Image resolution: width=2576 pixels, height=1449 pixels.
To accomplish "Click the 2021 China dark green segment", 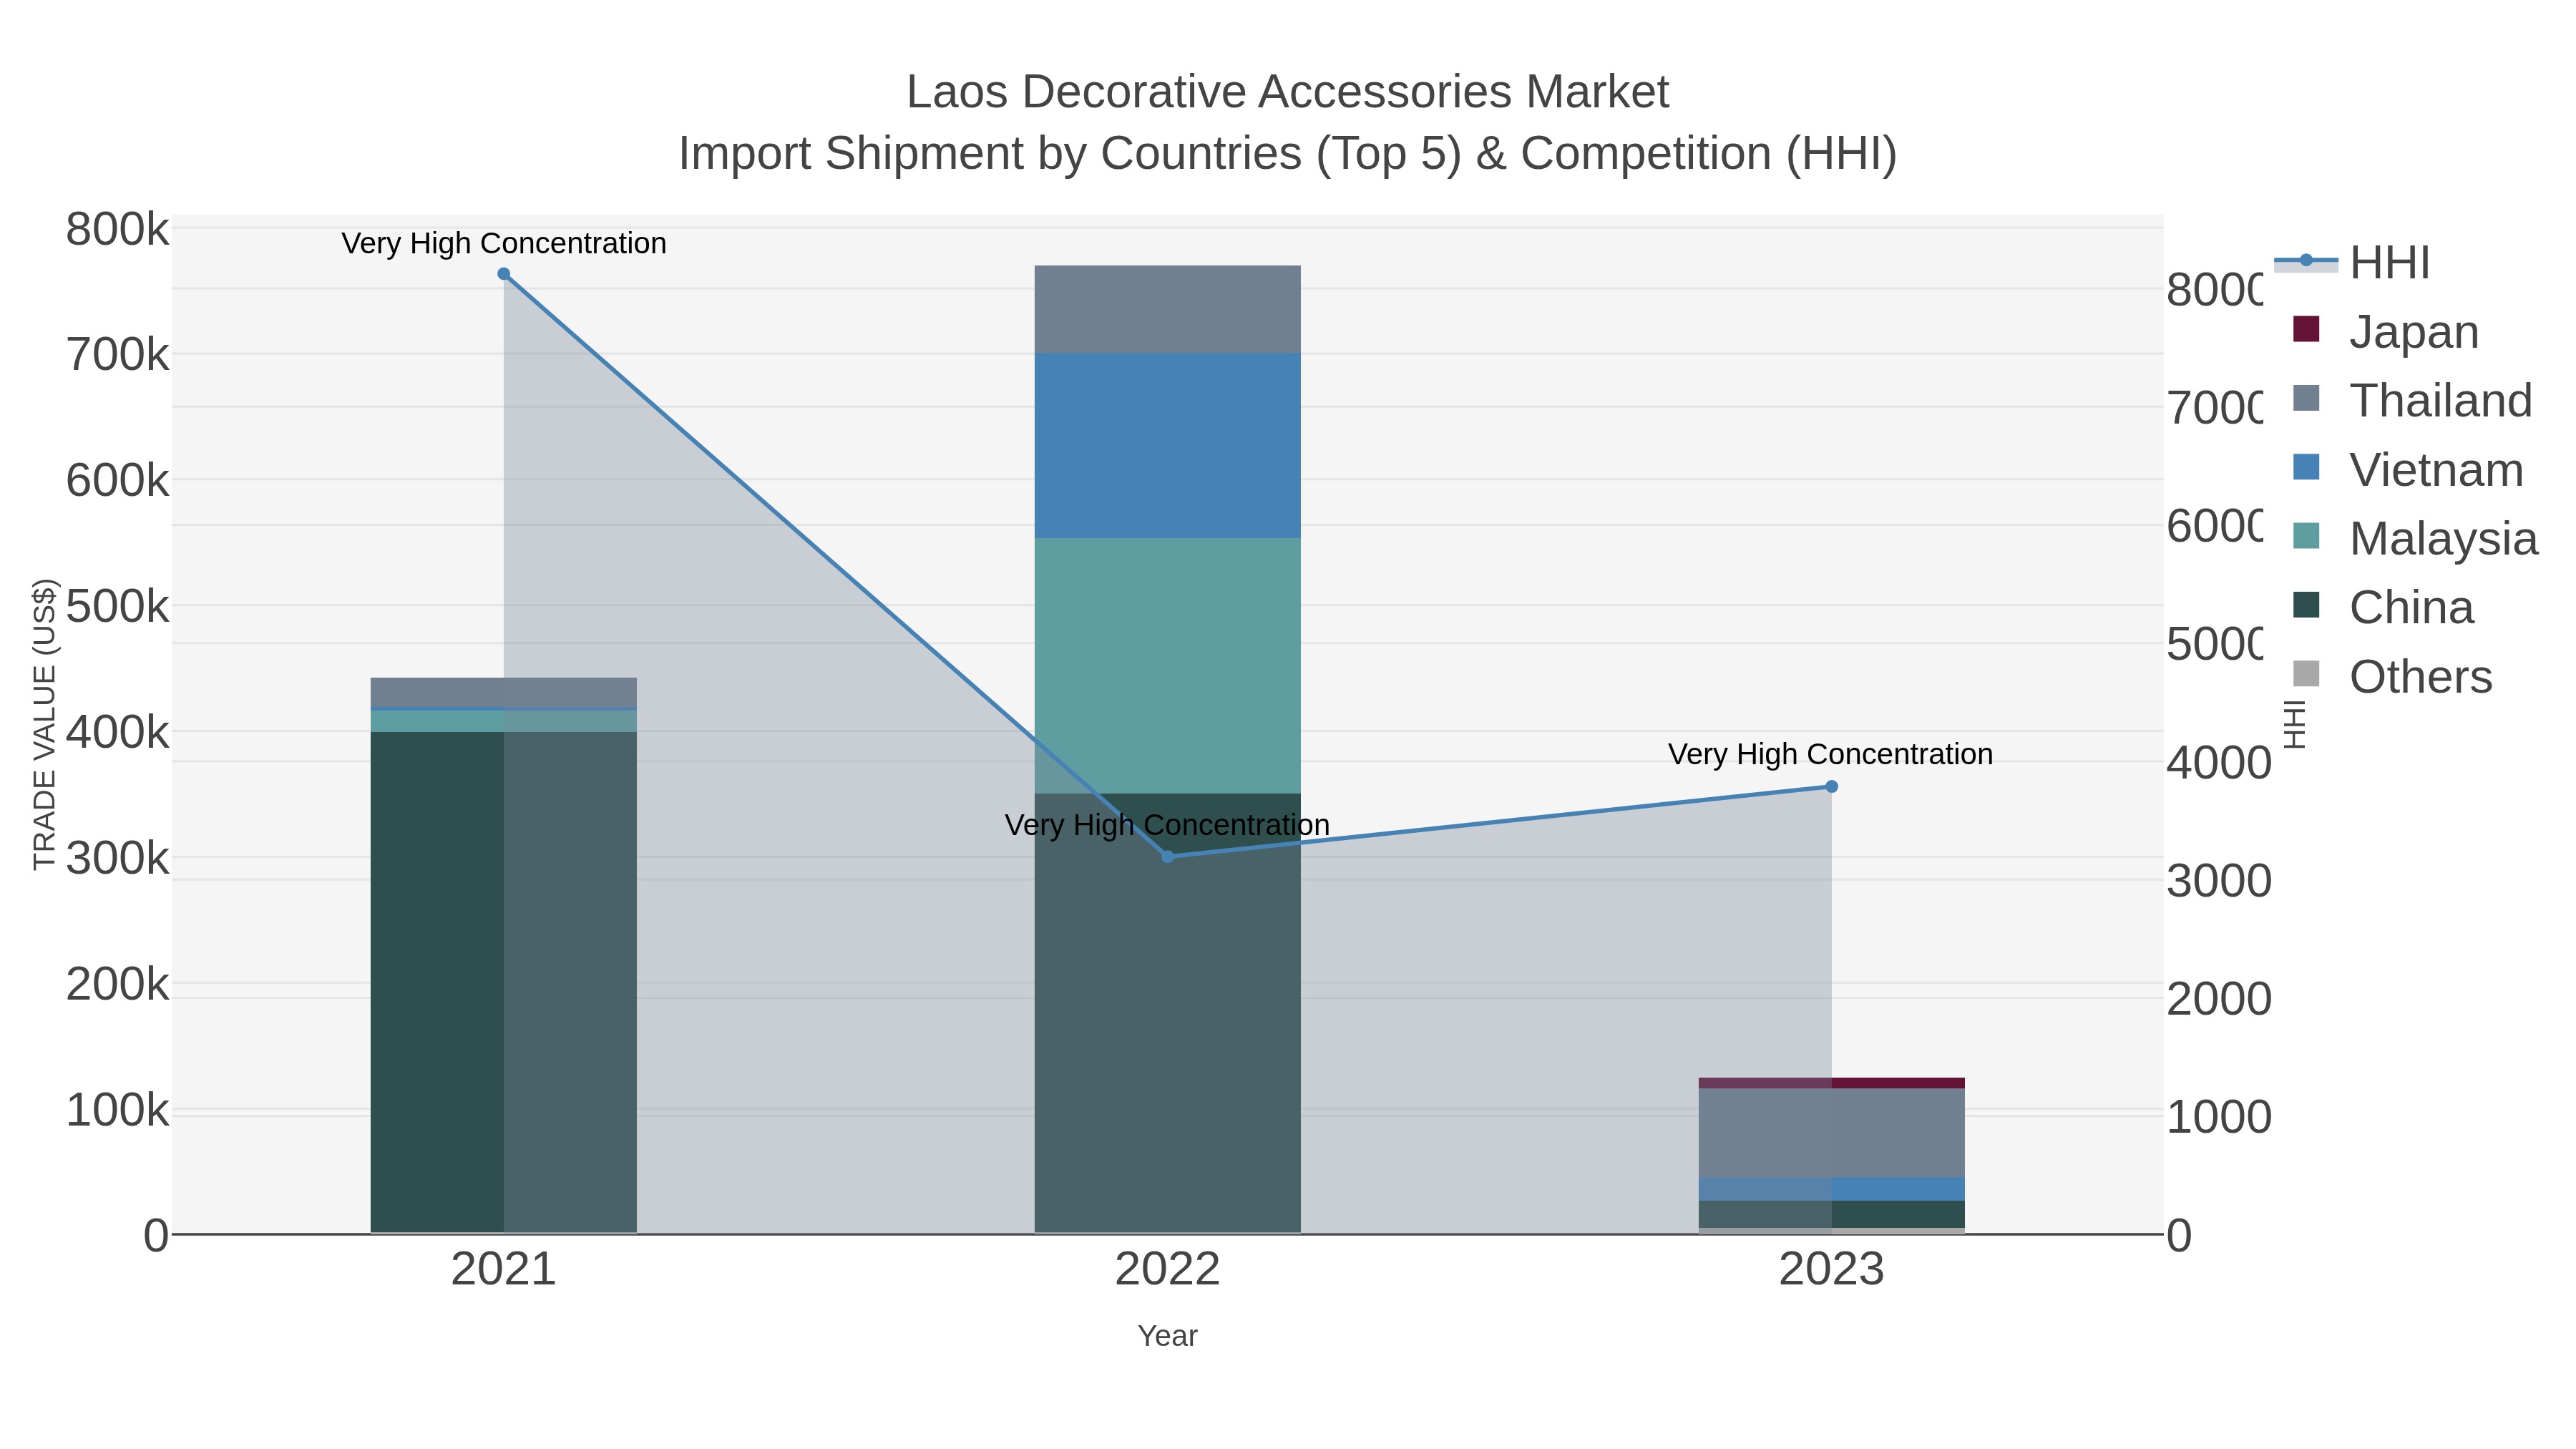I will tap(504, 982).
